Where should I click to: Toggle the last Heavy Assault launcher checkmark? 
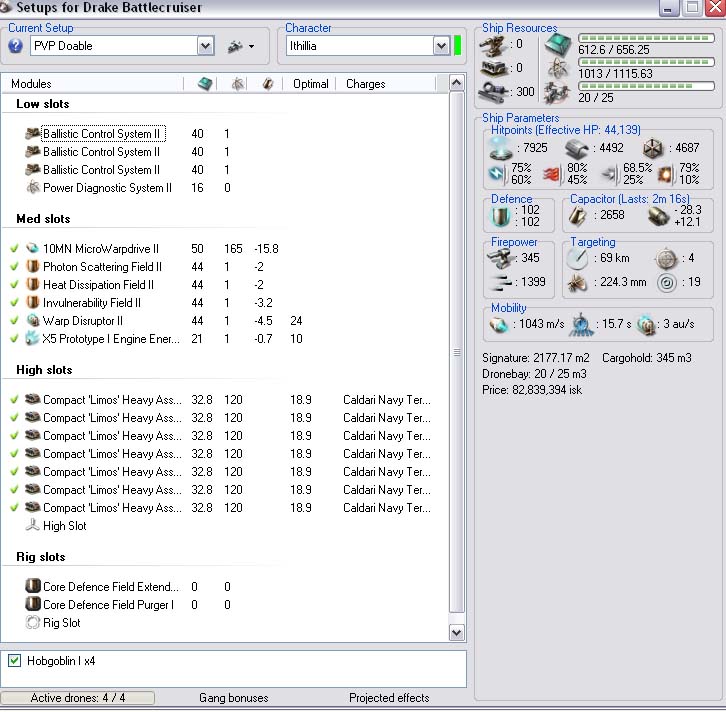(14, 507)
